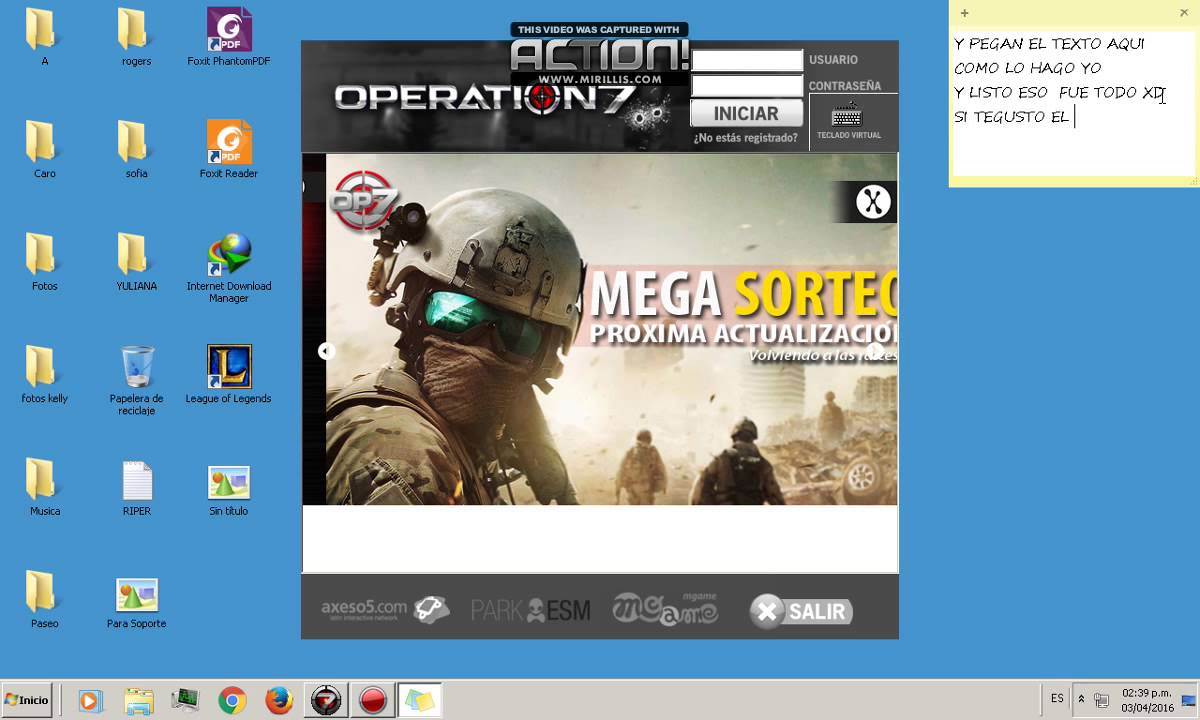Open Papelera de reciclaje

(136, 381)
